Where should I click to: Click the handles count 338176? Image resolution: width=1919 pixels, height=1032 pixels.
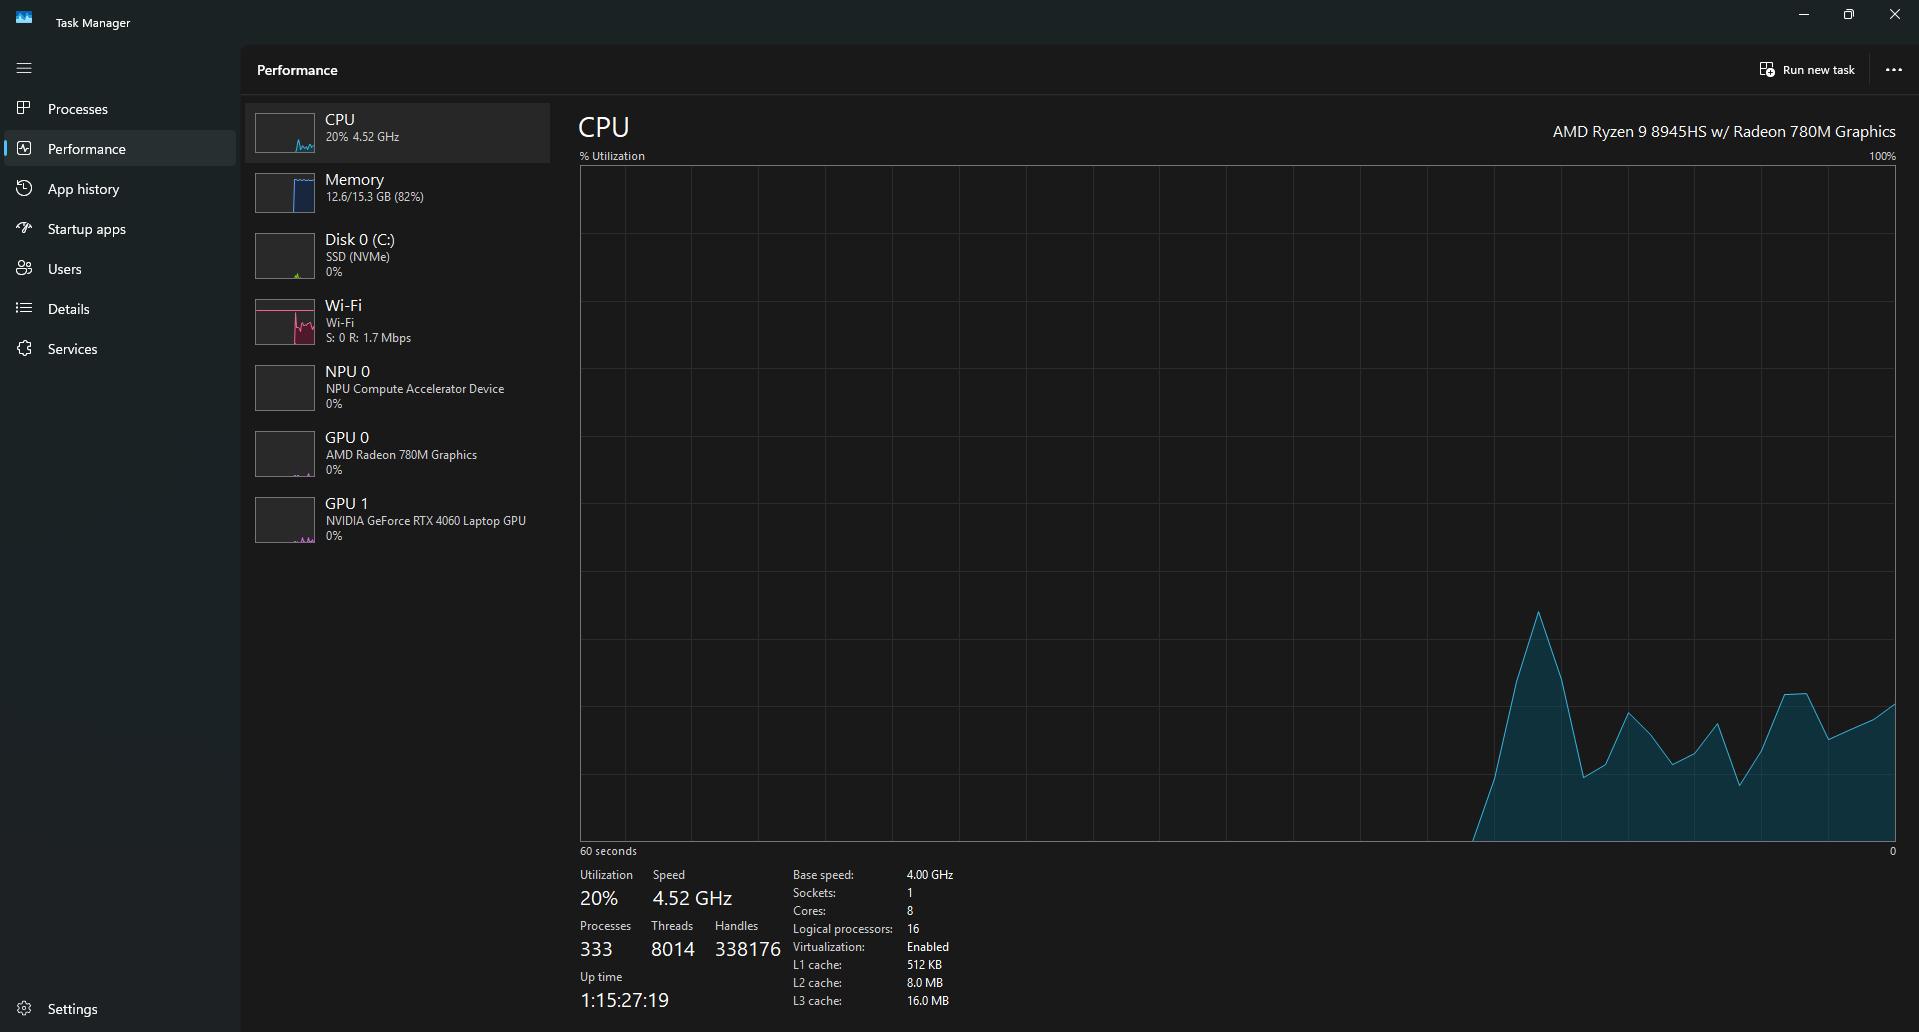pyautogui.click(x=747, y=949)
